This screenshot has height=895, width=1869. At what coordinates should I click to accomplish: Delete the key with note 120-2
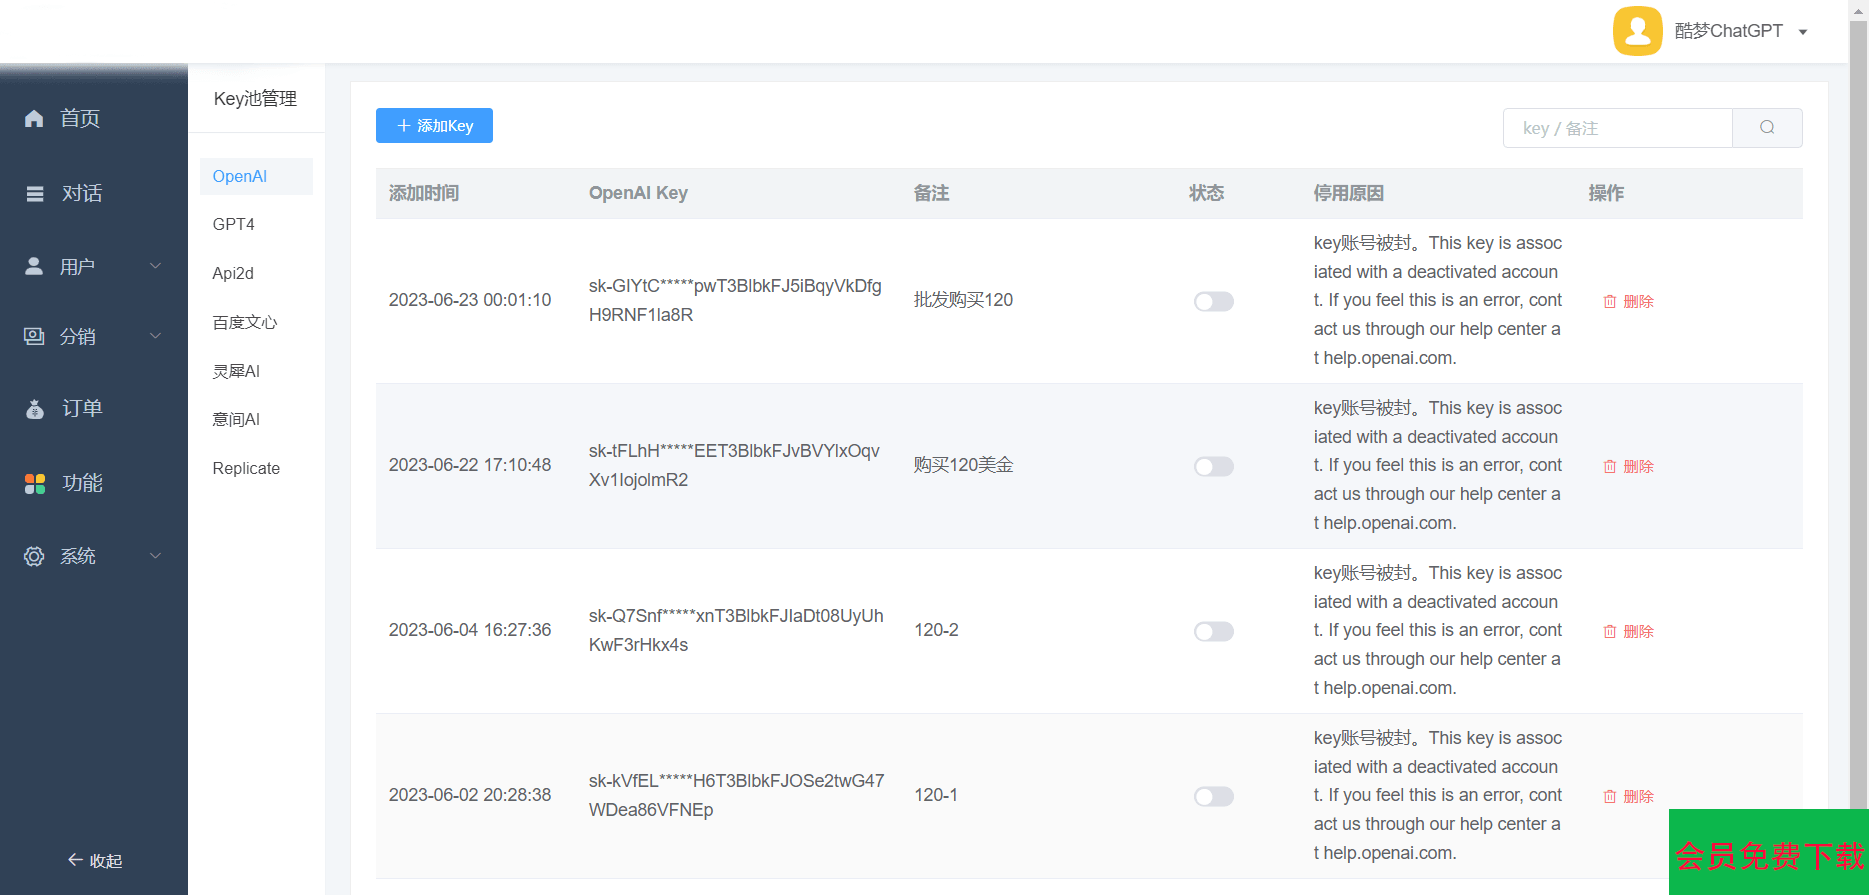coord(1628,631)
